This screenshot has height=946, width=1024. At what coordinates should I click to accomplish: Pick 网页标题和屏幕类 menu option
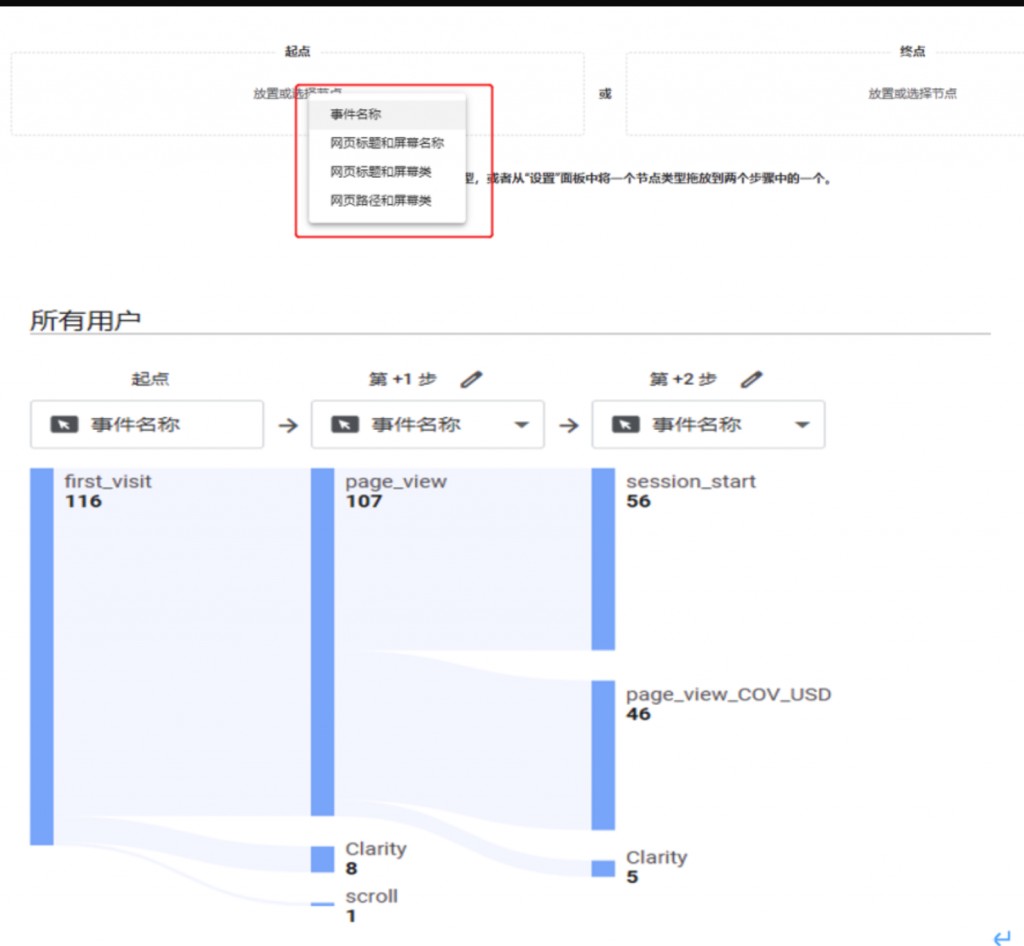click(x=381, y=172)
